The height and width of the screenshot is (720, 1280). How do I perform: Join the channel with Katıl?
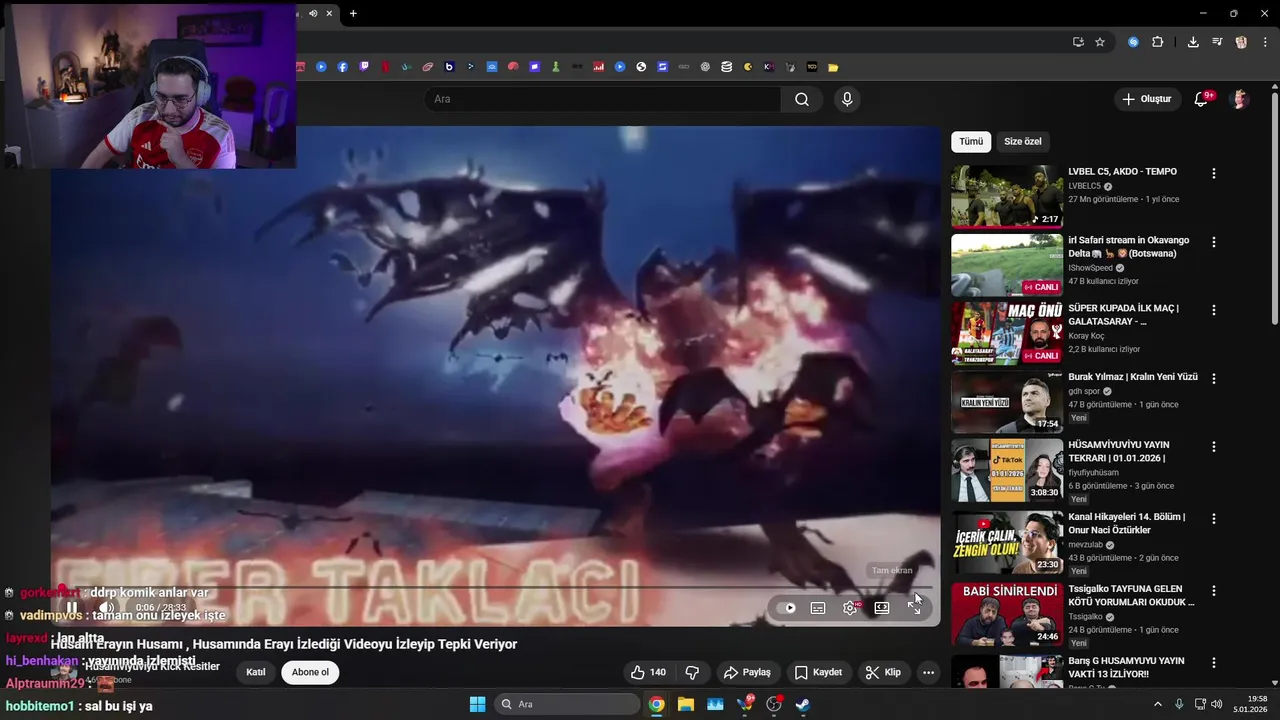click(x=256, y=672)
